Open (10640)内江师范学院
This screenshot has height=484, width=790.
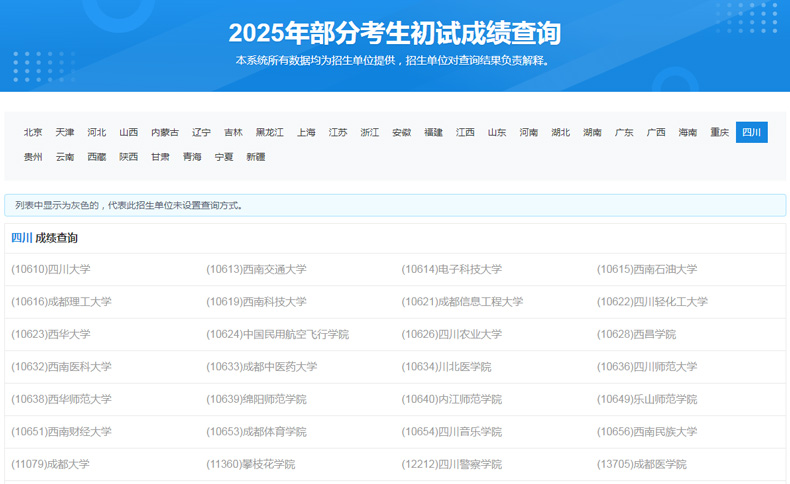point(451,399)
